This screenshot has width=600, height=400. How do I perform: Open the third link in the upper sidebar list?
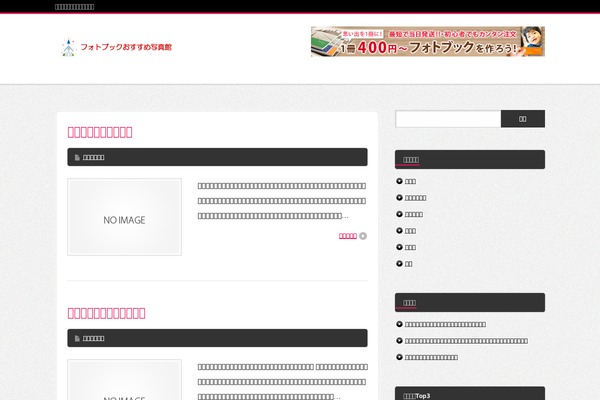414,214
